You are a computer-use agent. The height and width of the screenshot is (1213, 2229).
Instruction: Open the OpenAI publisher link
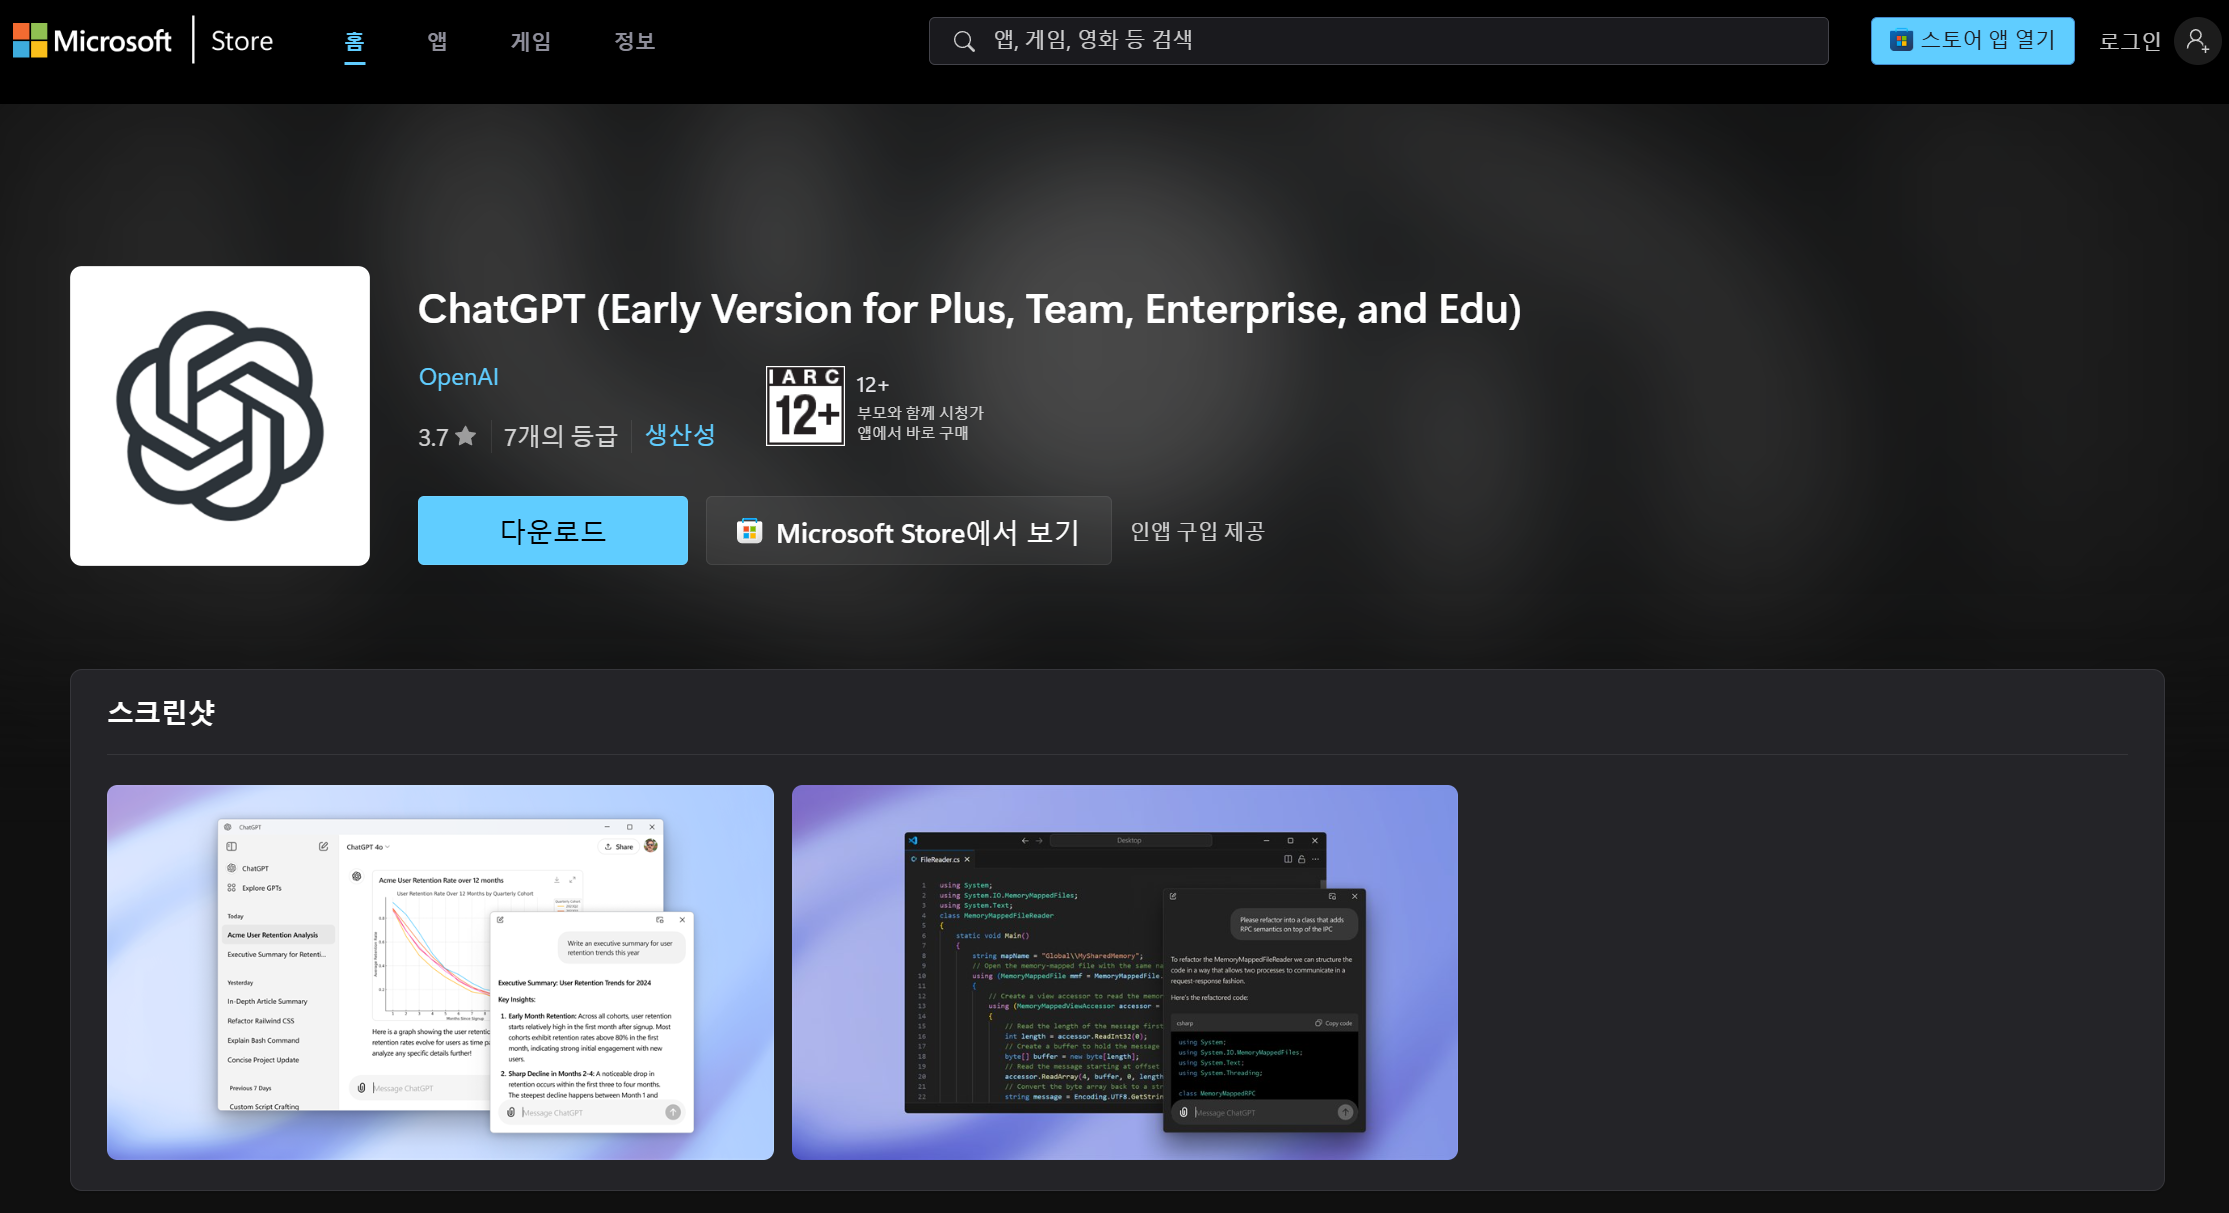pos(458,377)
